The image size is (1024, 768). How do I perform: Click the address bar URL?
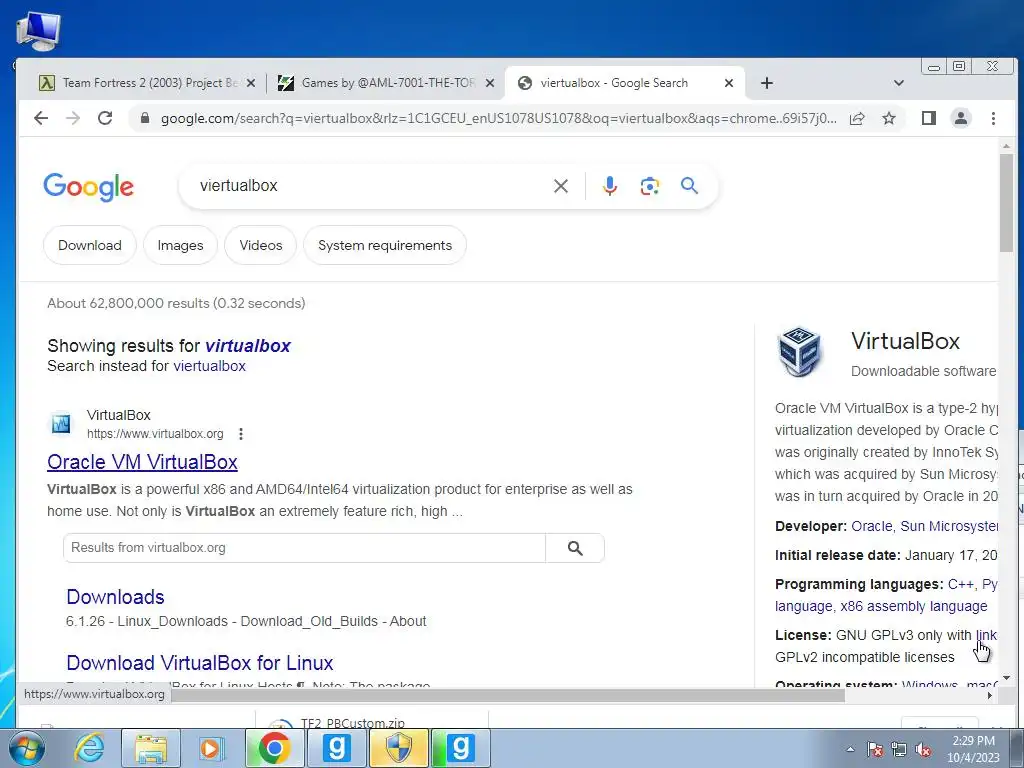pos(499,118)
